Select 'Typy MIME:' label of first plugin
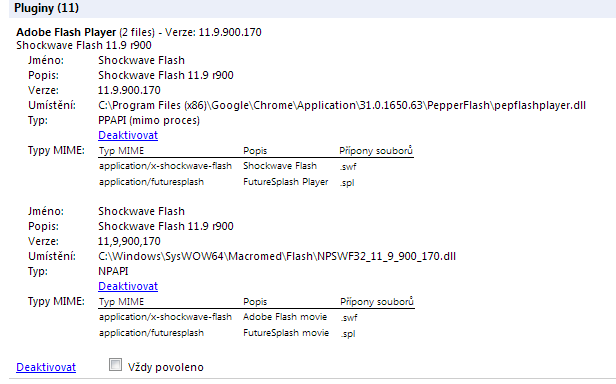 [x=56, y=151]
